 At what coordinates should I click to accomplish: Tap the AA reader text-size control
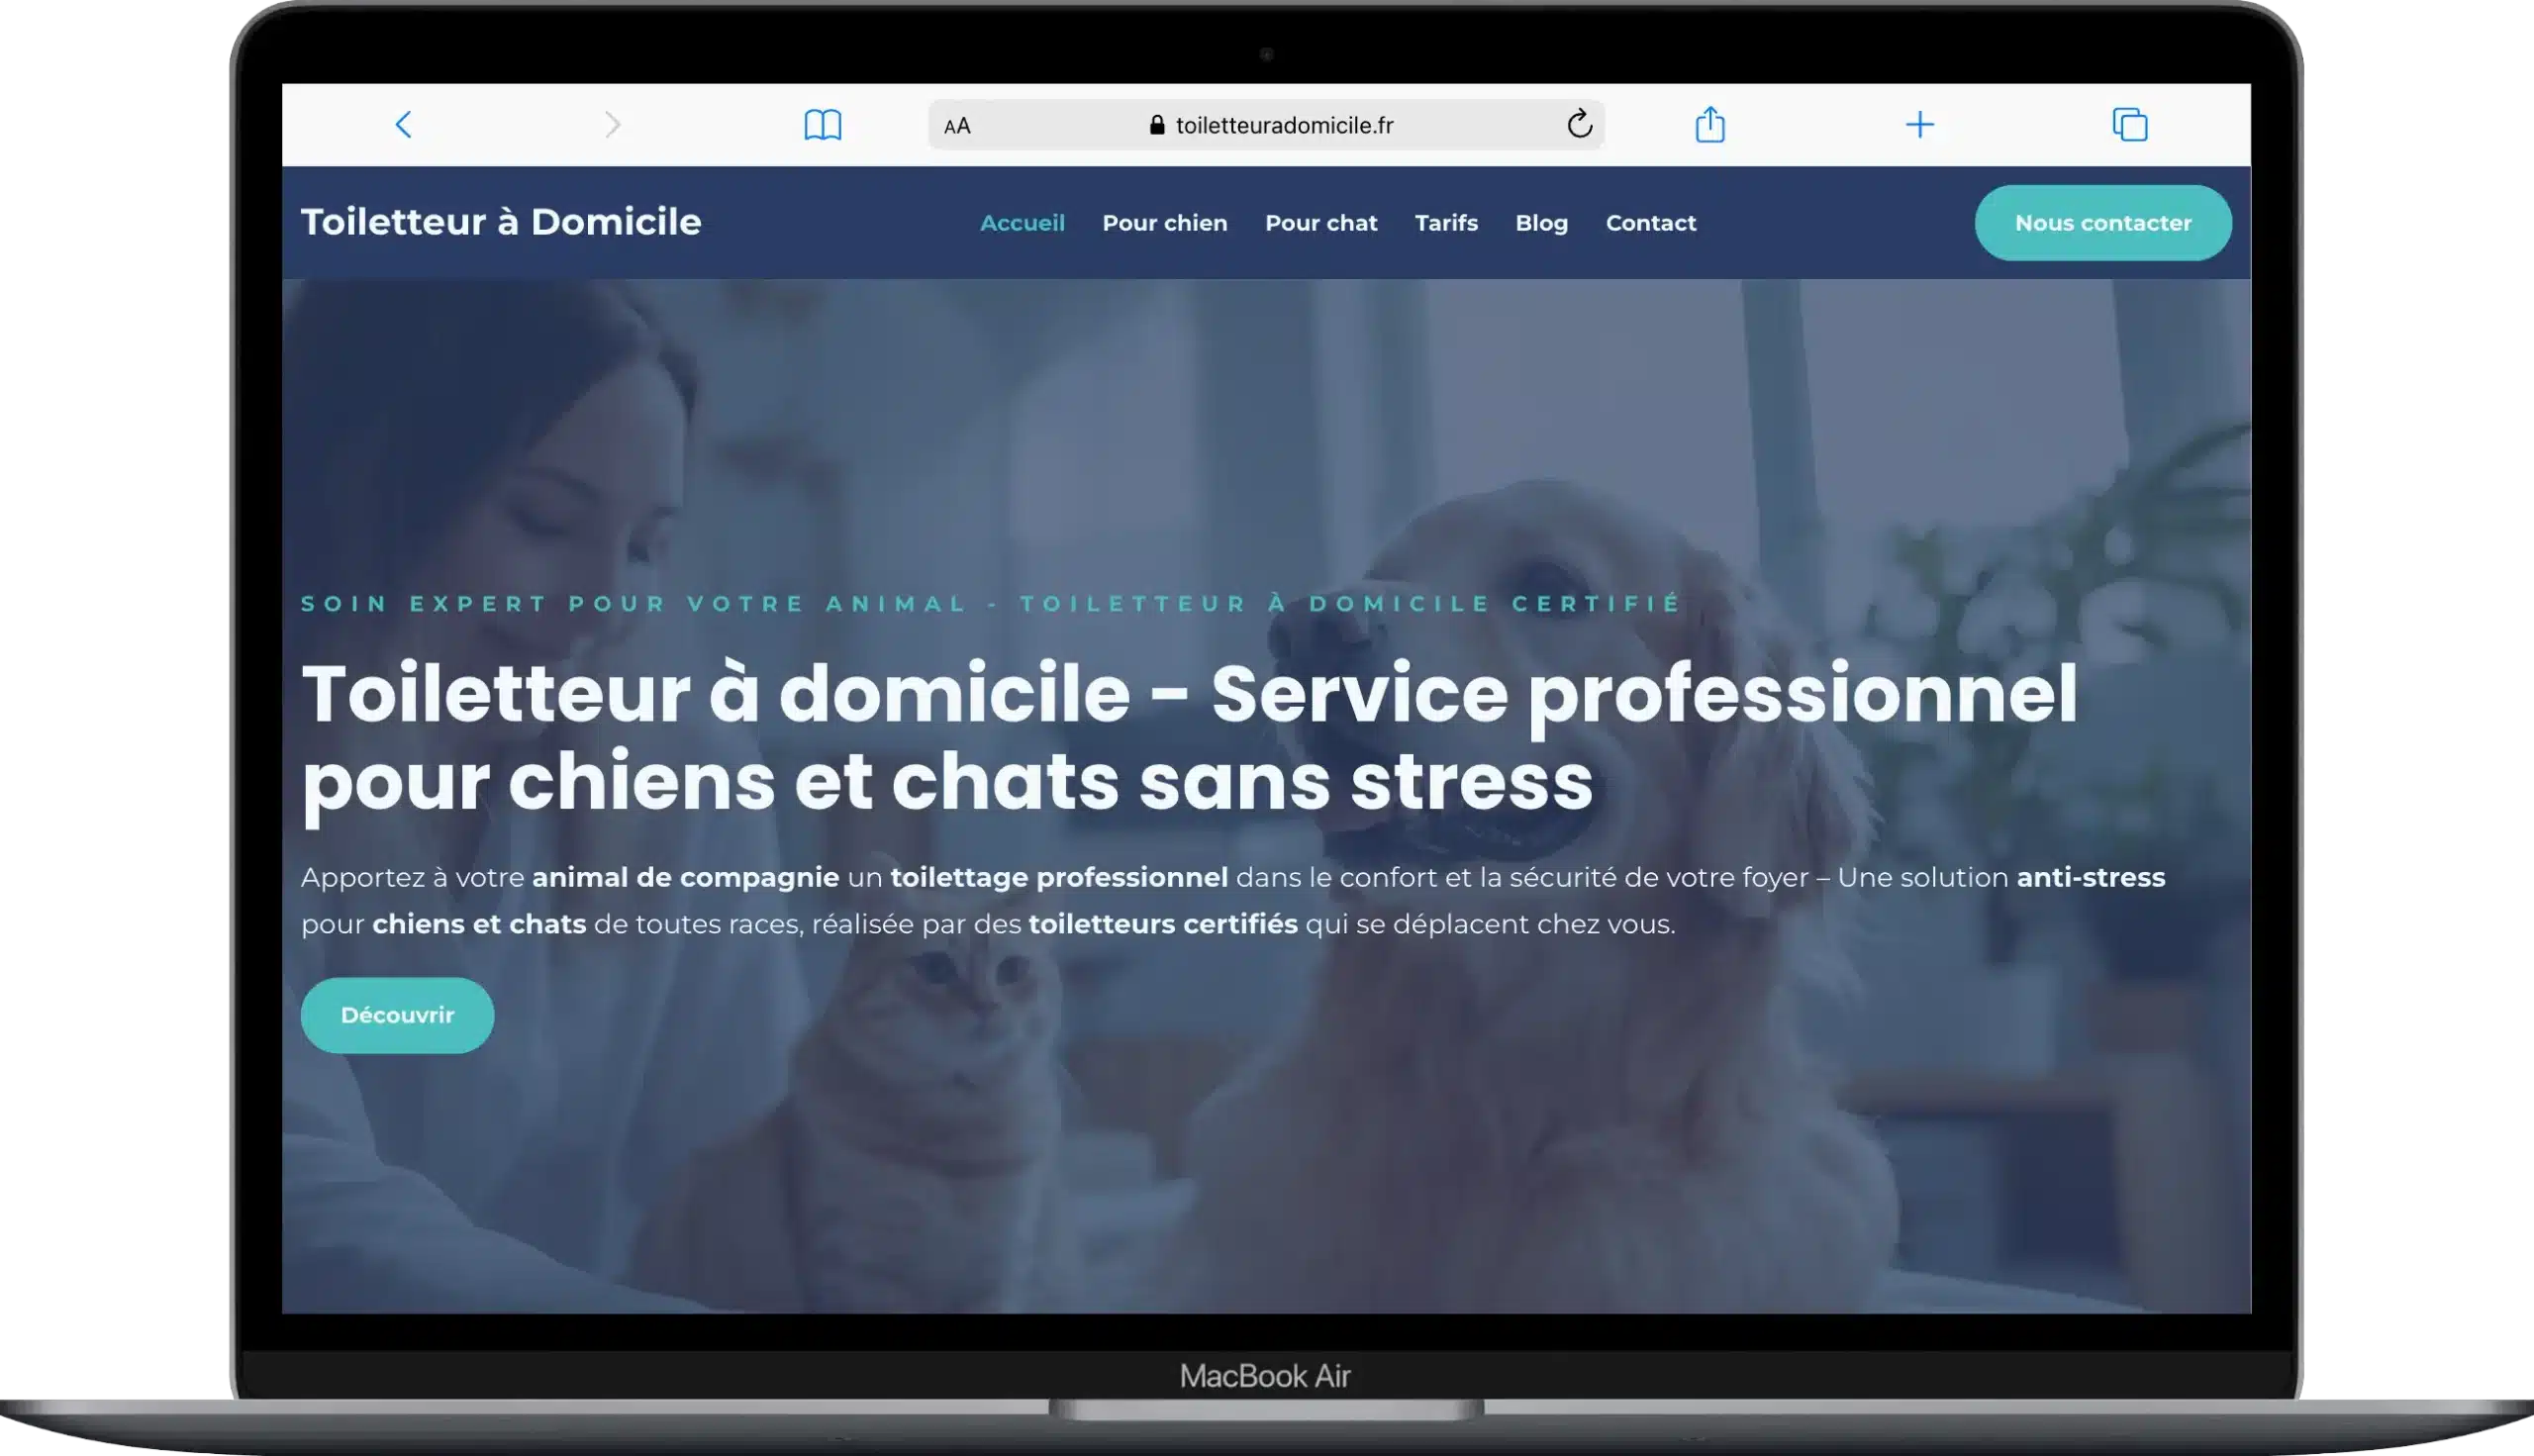coord(957,126)
